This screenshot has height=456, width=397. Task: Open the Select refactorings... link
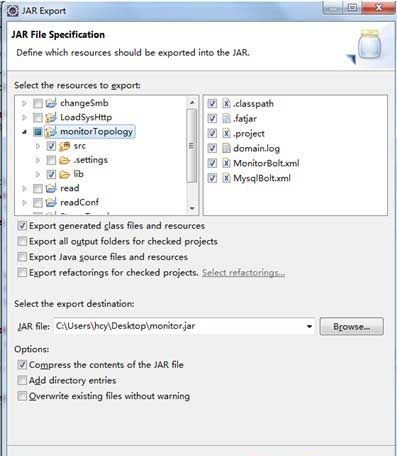[x=243, y=273]
